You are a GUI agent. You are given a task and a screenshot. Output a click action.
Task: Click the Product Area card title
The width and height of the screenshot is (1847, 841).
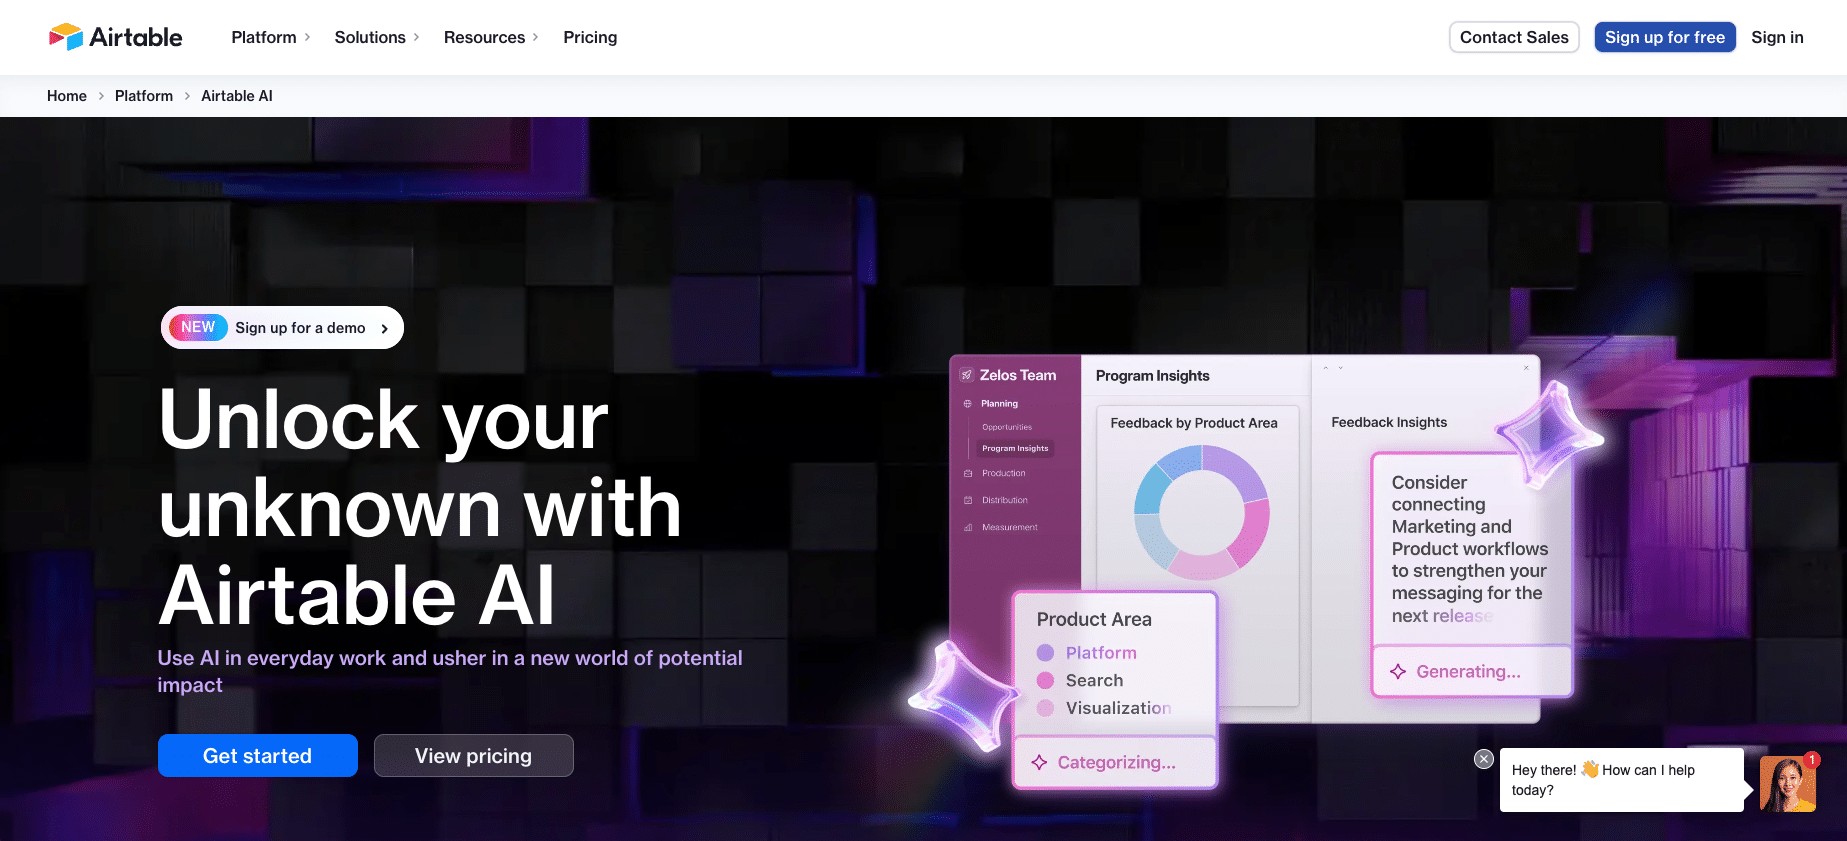click(x=1094, y=619)
